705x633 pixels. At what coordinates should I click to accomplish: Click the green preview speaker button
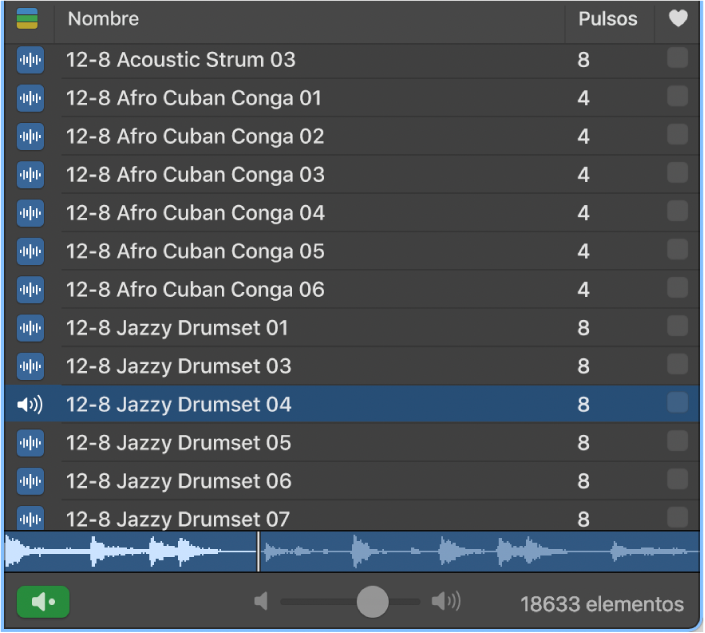coord(43,602)
